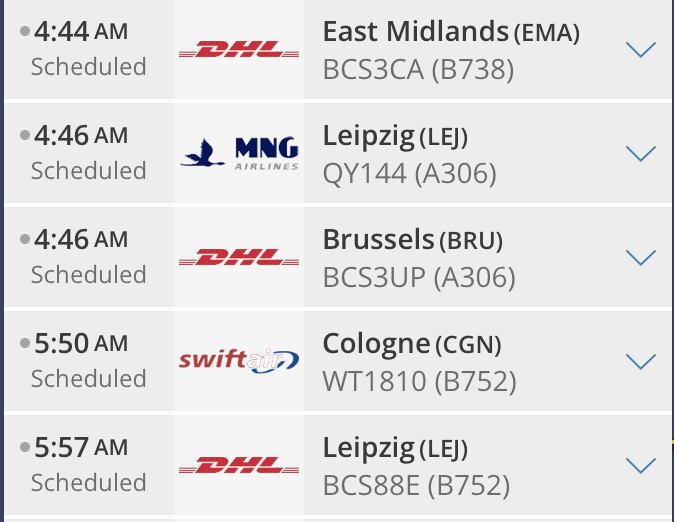The height and width of the screenshot is (522, 674).
Task: Expand BCS88E Leipzig flight details chevron
Action: 641,466
